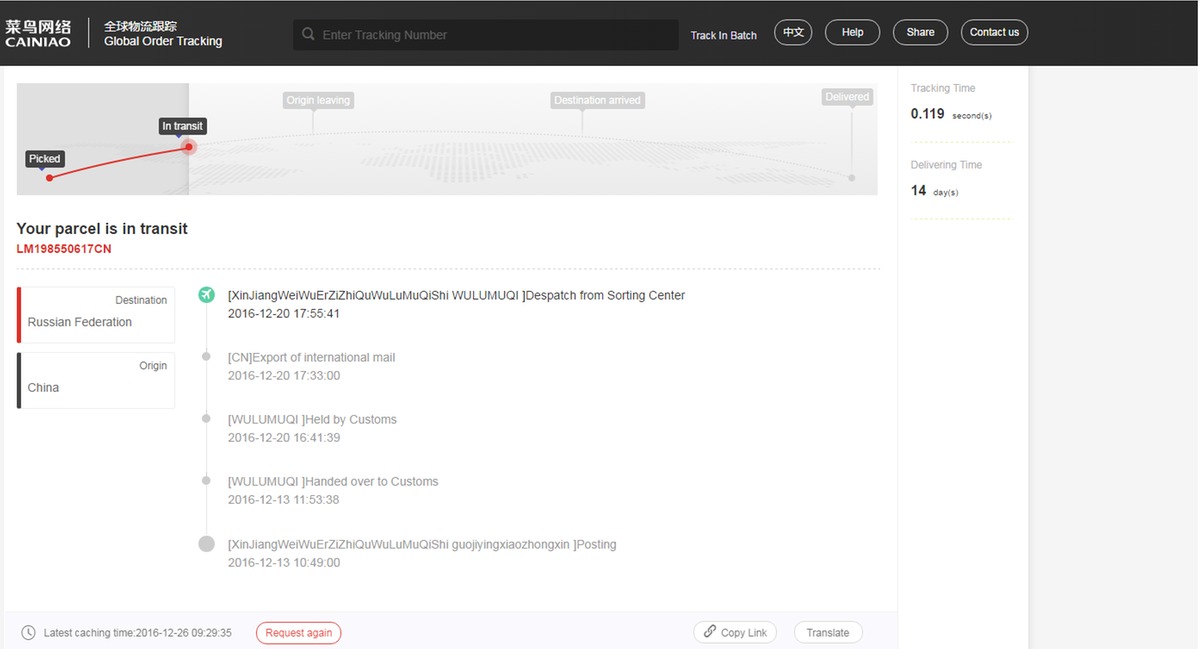1200x649 pixels.
Task: Click the Tracking Time value 0.119
Action: (x=927, y=114)
